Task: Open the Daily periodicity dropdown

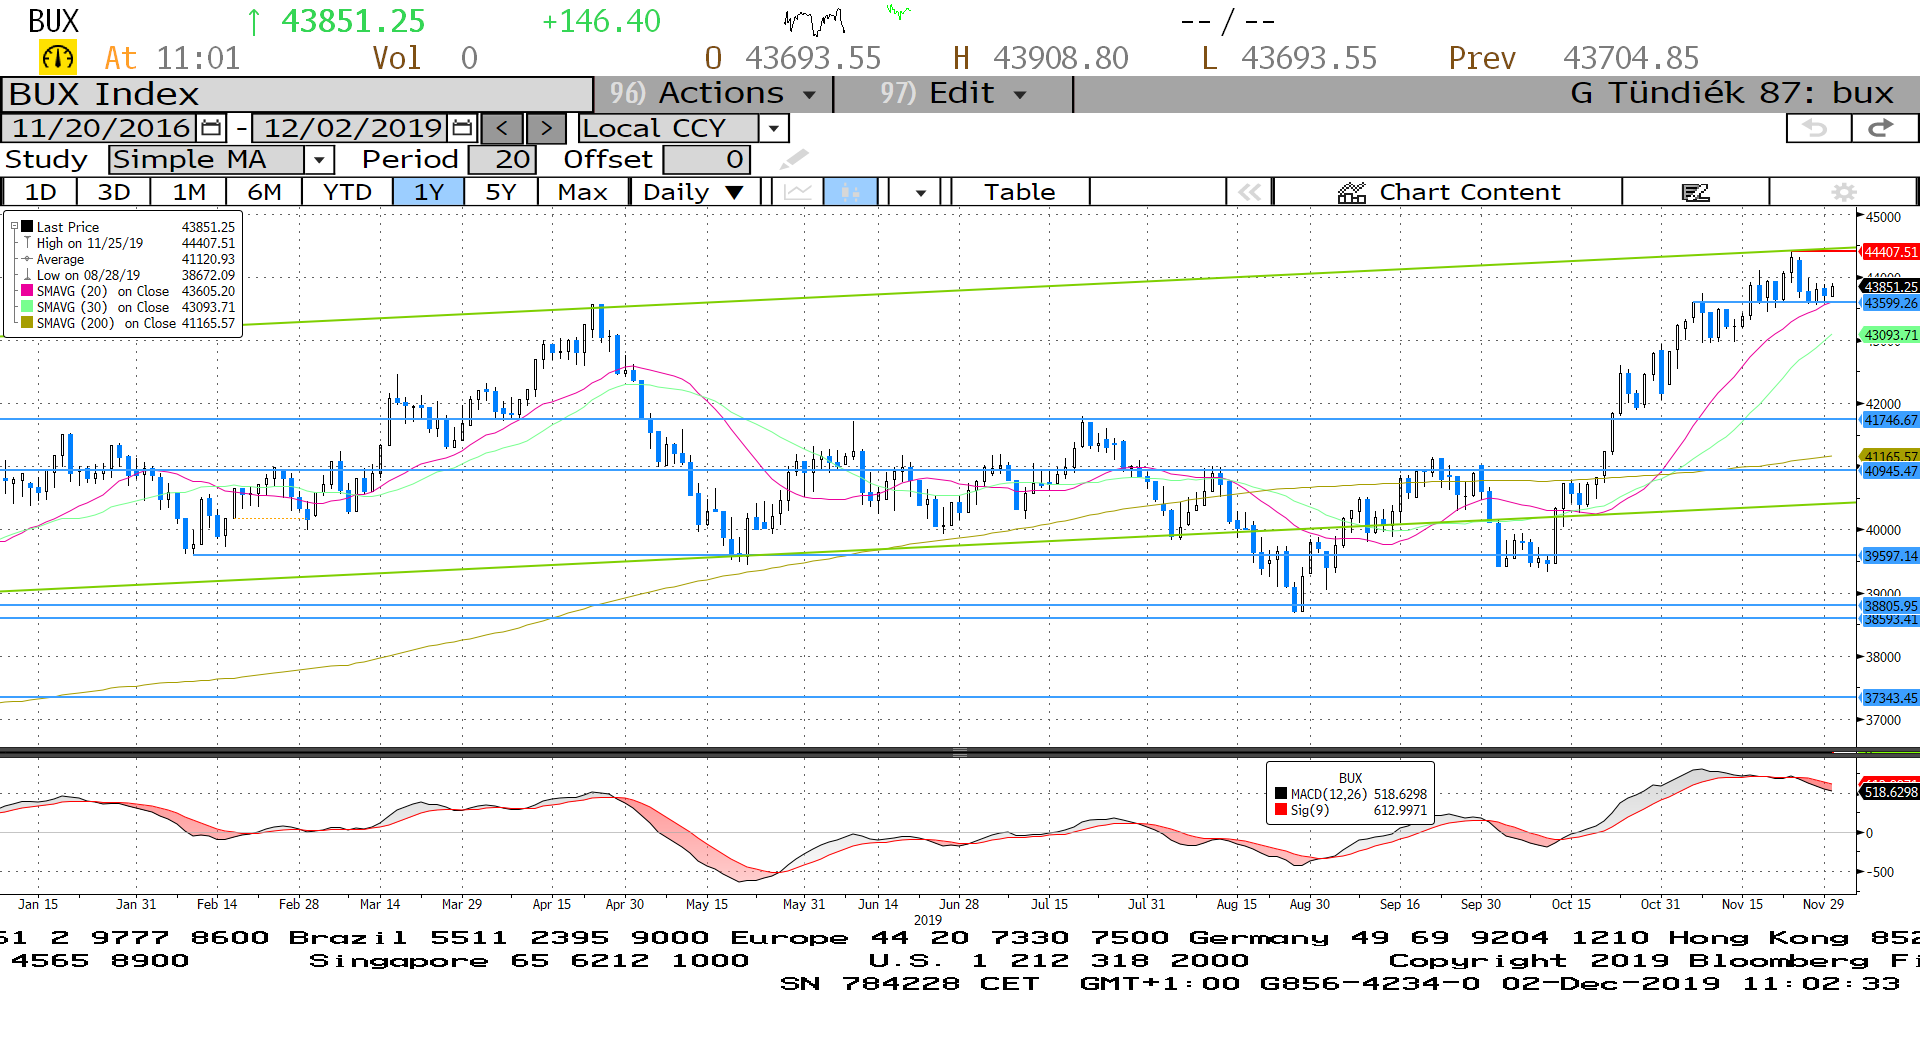Action: 694,192
